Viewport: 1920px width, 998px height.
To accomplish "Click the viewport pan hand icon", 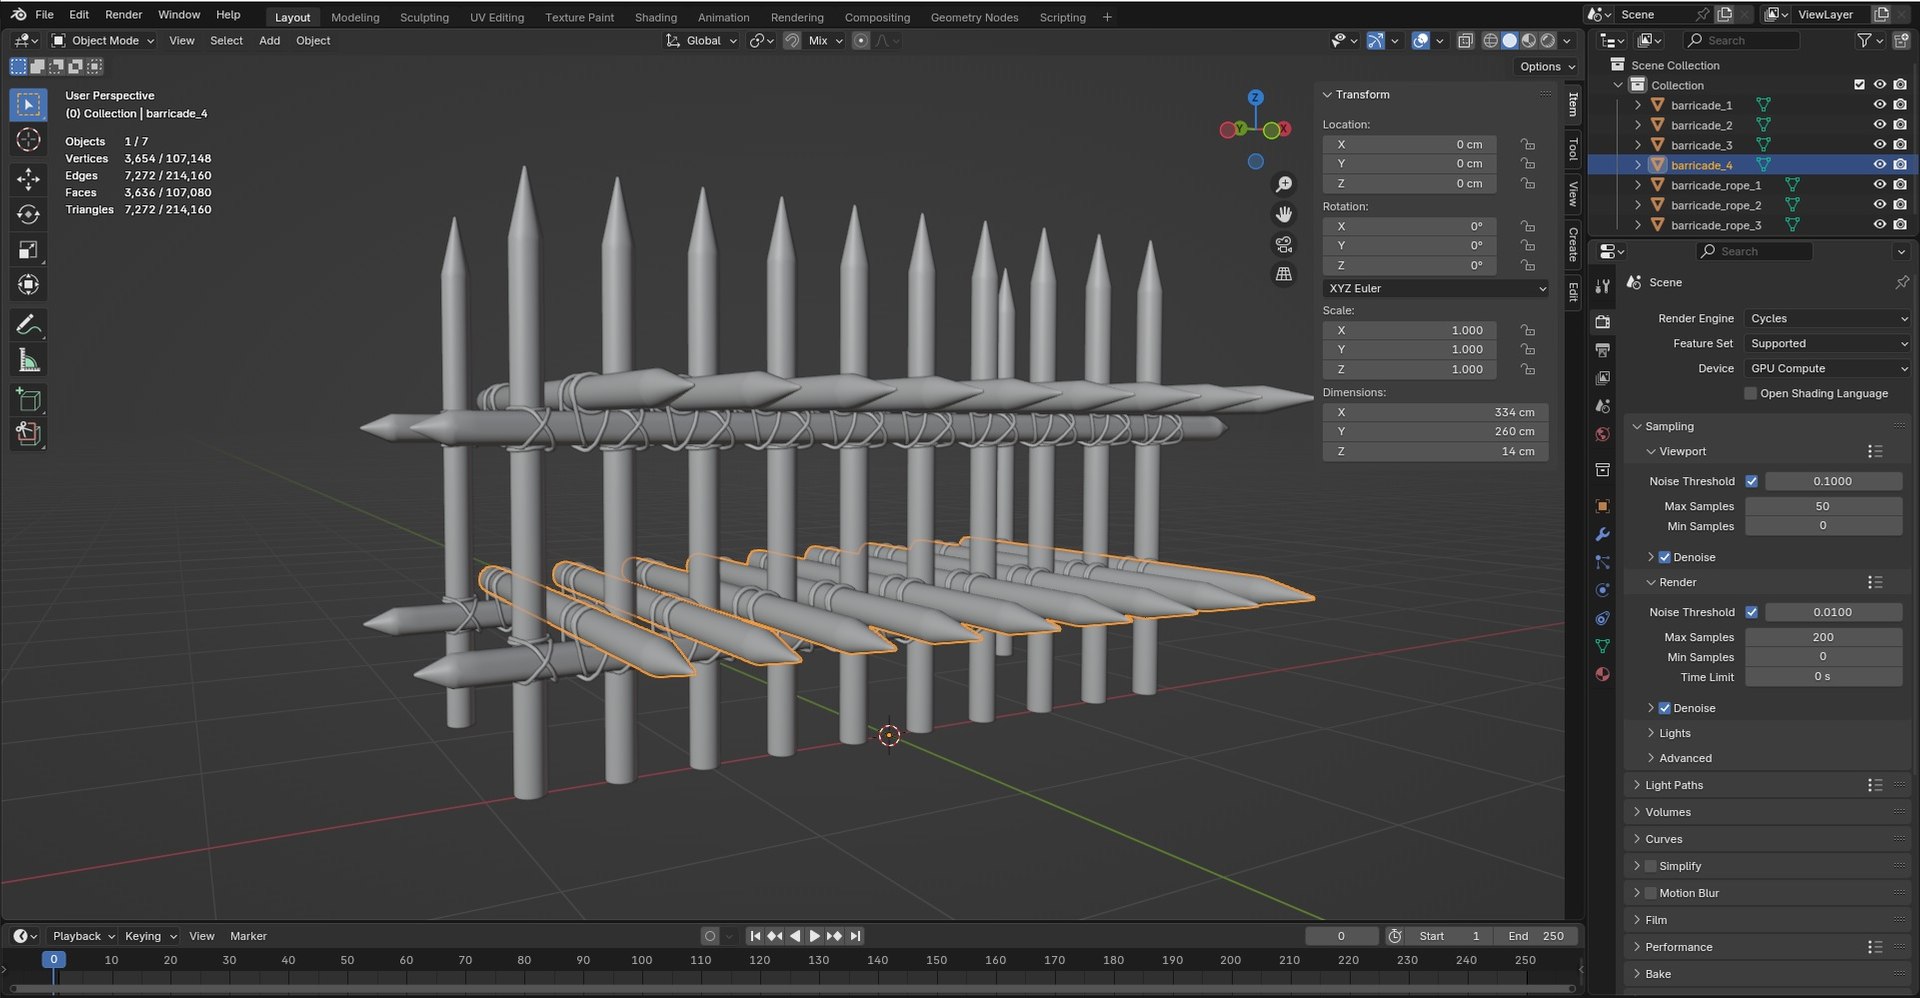I will [1284, 214].
